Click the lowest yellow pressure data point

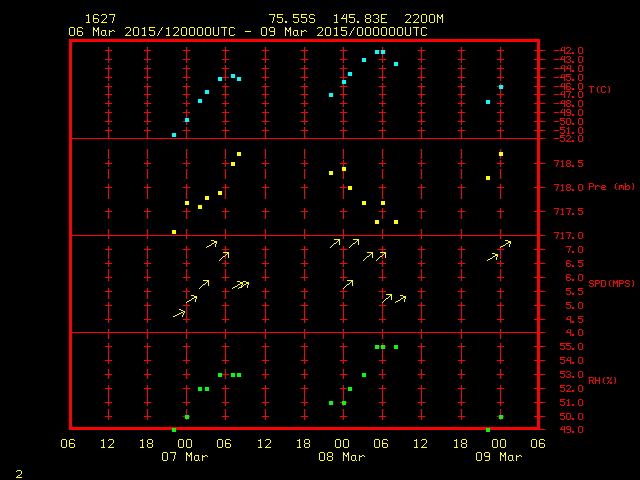[174, 232]
